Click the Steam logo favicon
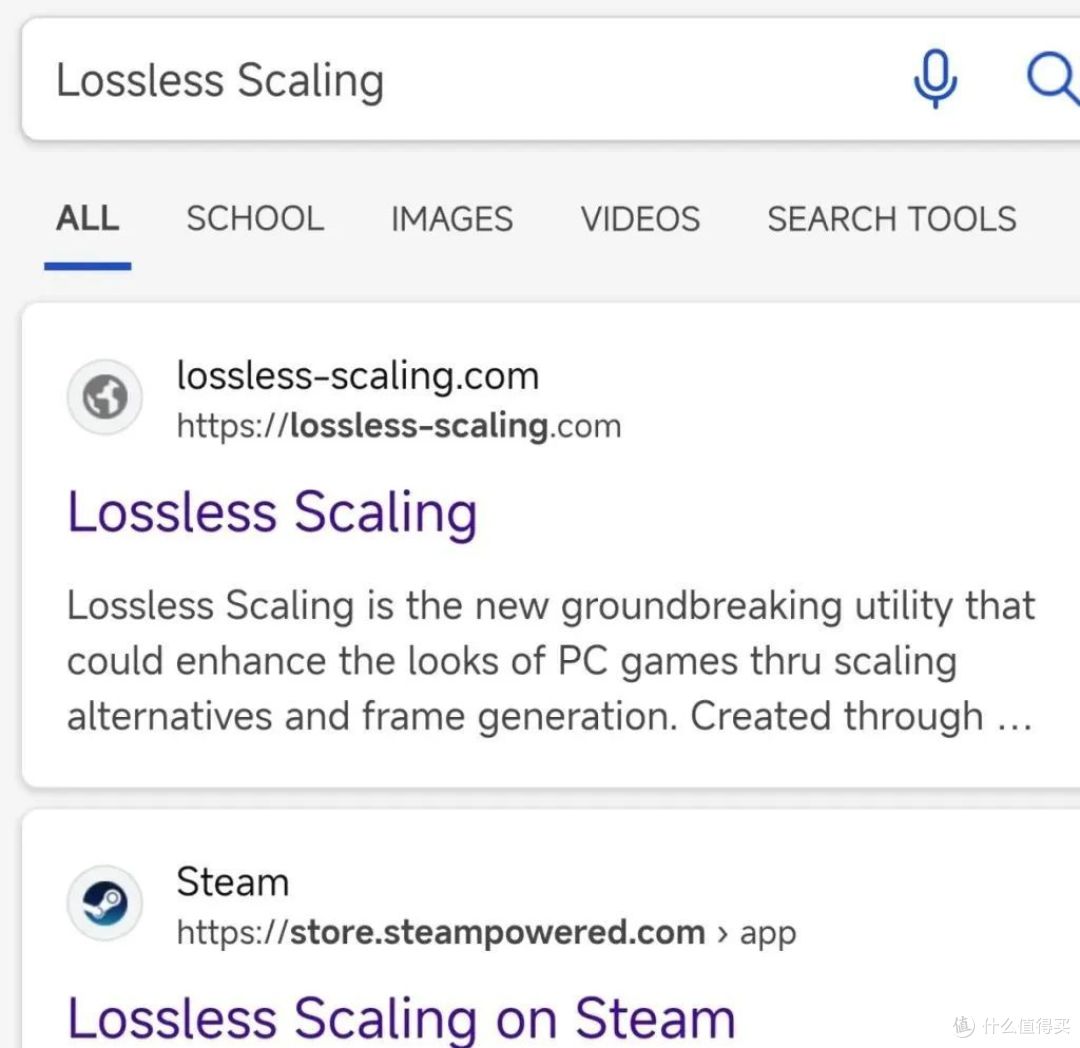This screenshot has height=1048, width=1080. coord(105,903)
